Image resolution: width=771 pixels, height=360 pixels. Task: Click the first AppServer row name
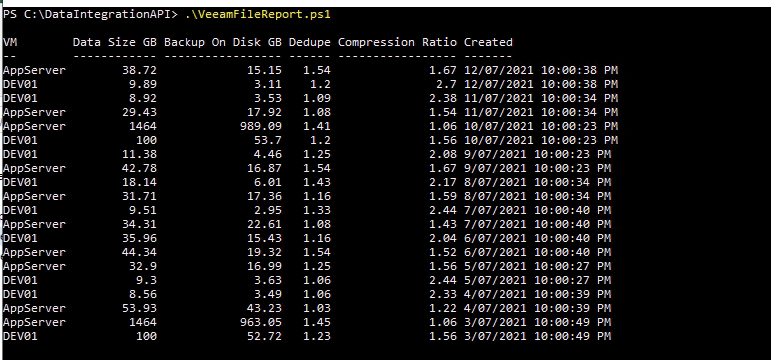[34, 70]
